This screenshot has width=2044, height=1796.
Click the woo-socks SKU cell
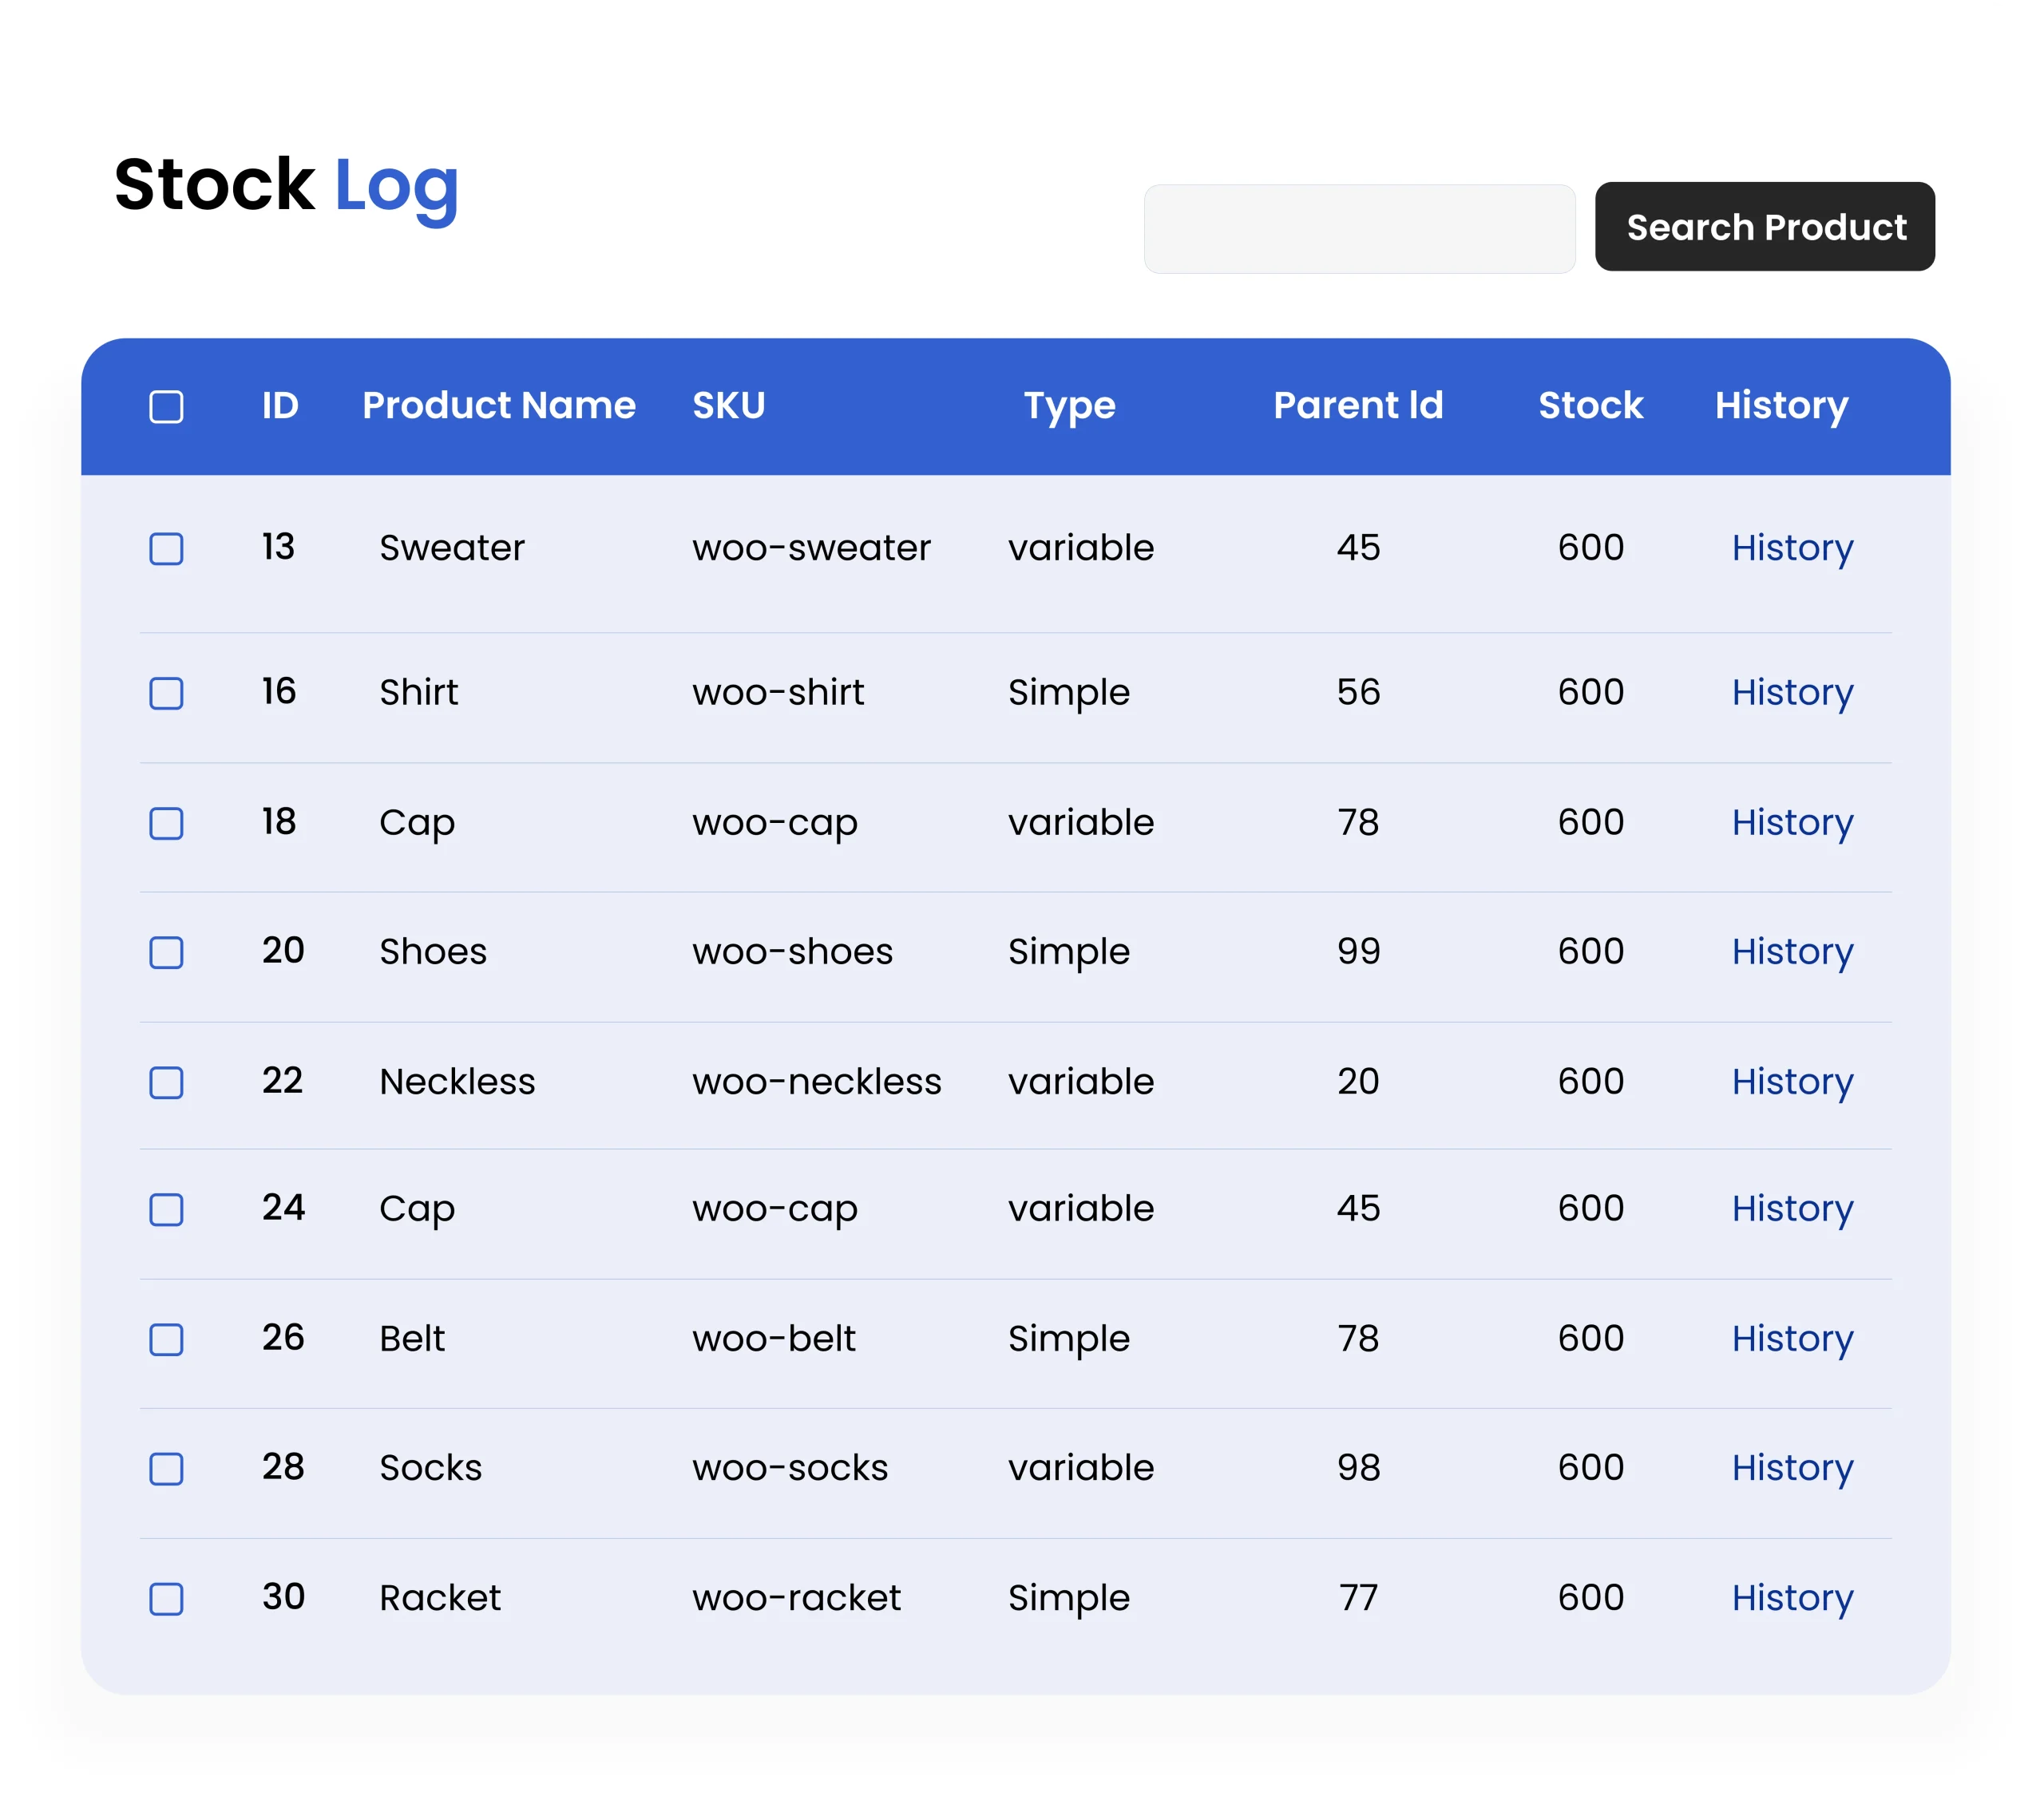pyautogui.click(x=790, y=1467)
